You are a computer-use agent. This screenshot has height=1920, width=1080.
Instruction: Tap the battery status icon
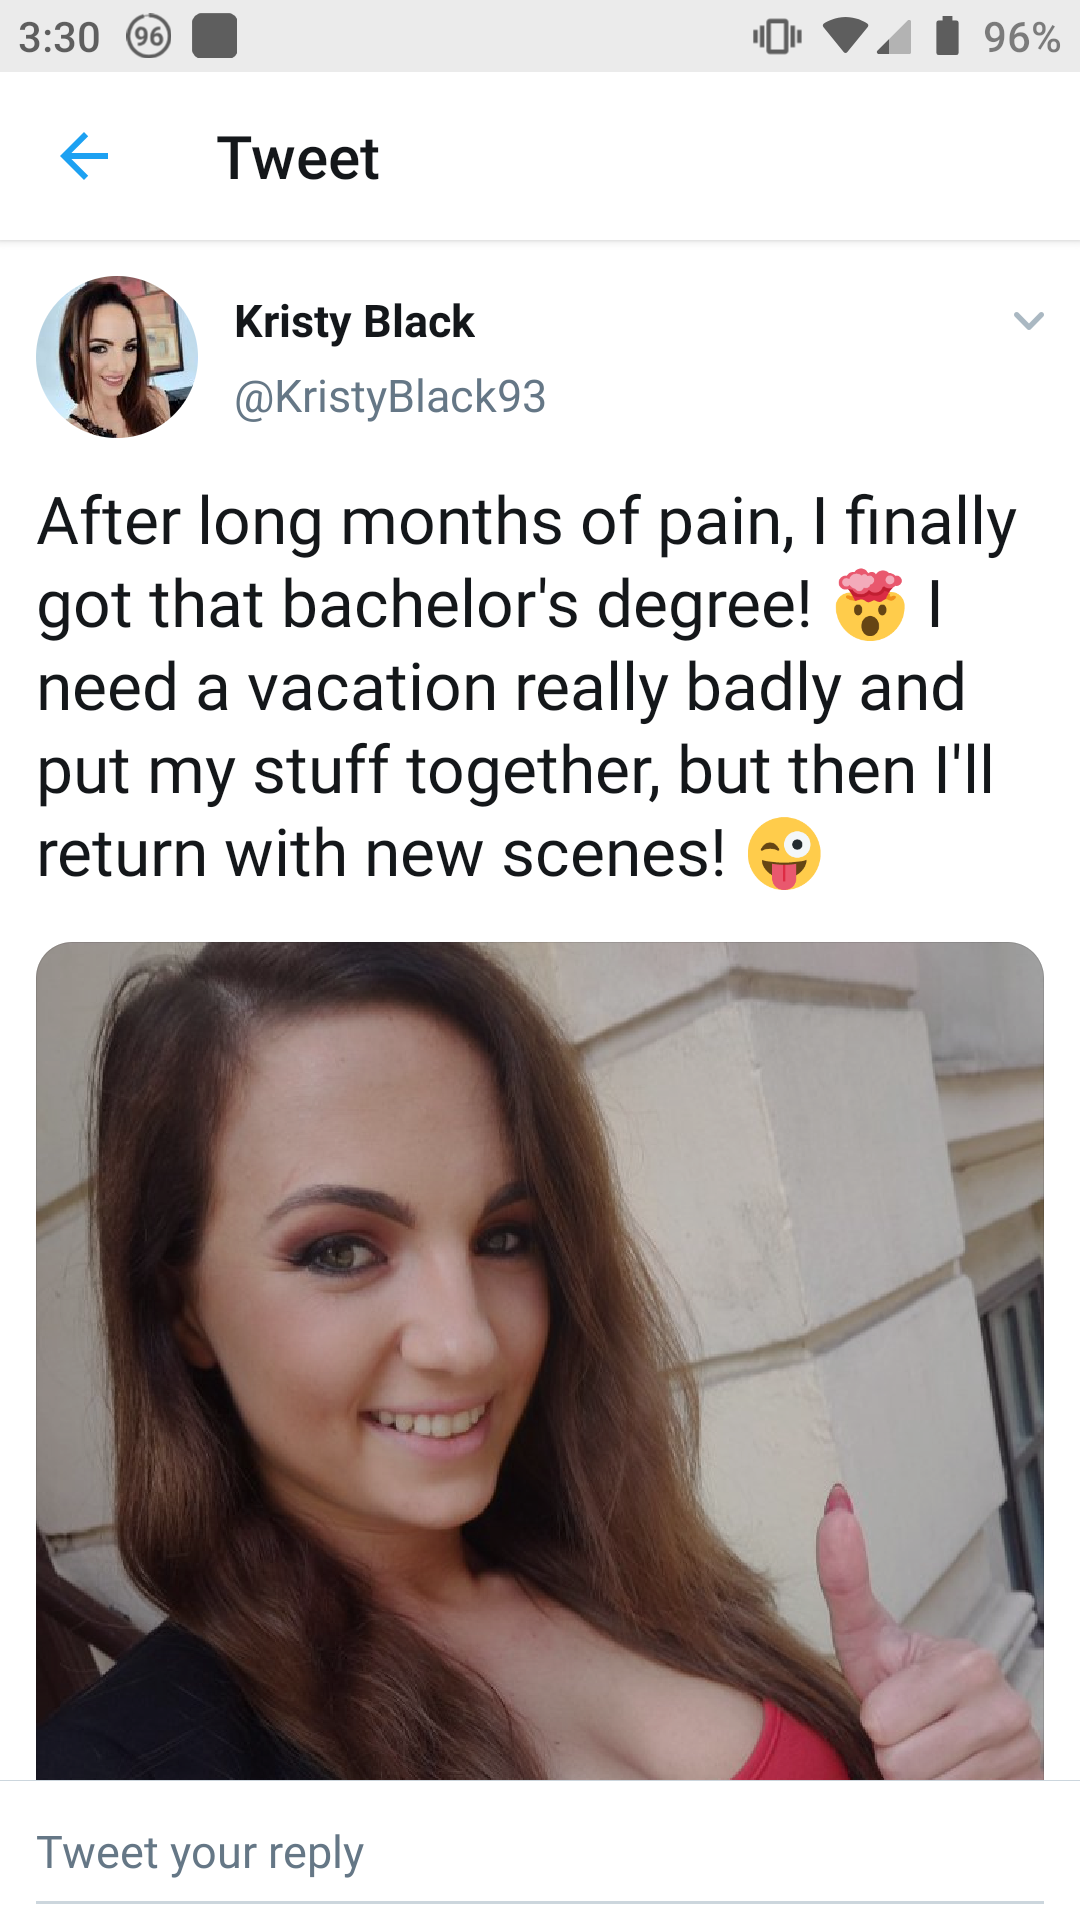tap(947, 37)
